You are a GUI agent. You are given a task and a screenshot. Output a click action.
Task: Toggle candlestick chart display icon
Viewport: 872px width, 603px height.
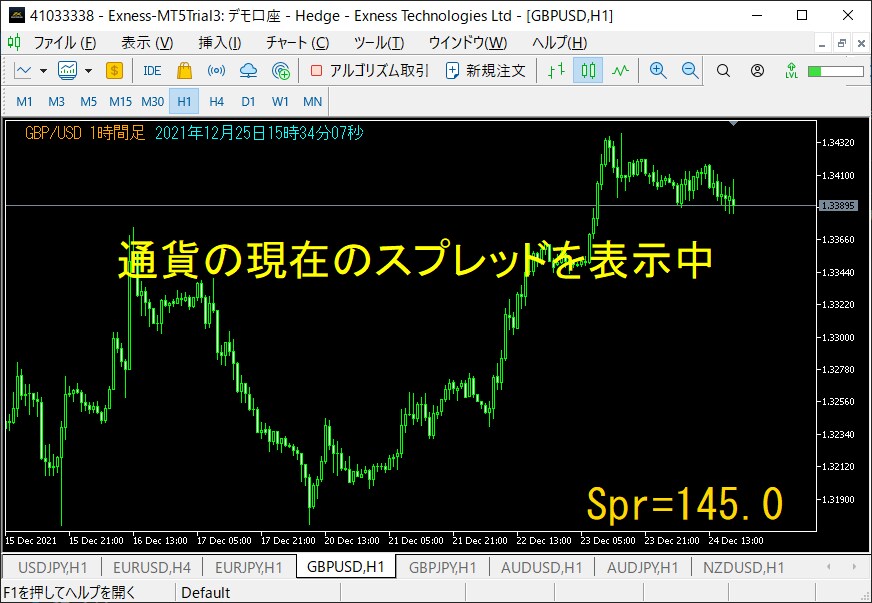coord(588,71)
